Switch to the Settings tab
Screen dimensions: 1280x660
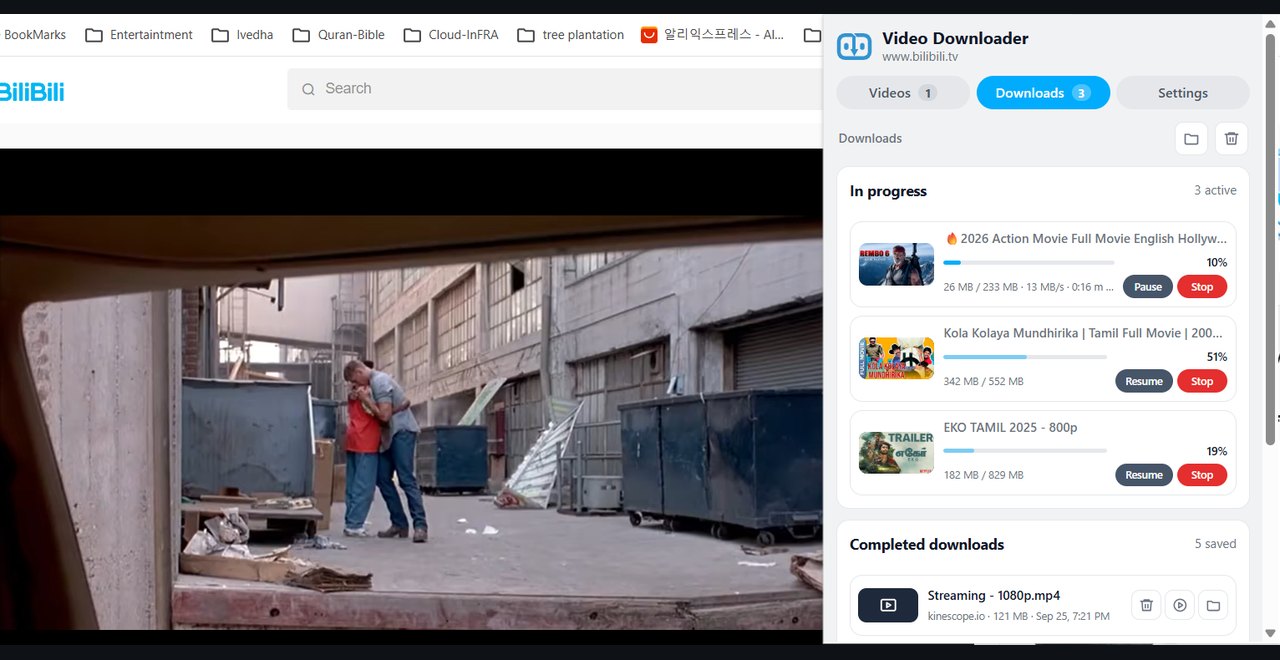click(1183, 93)
